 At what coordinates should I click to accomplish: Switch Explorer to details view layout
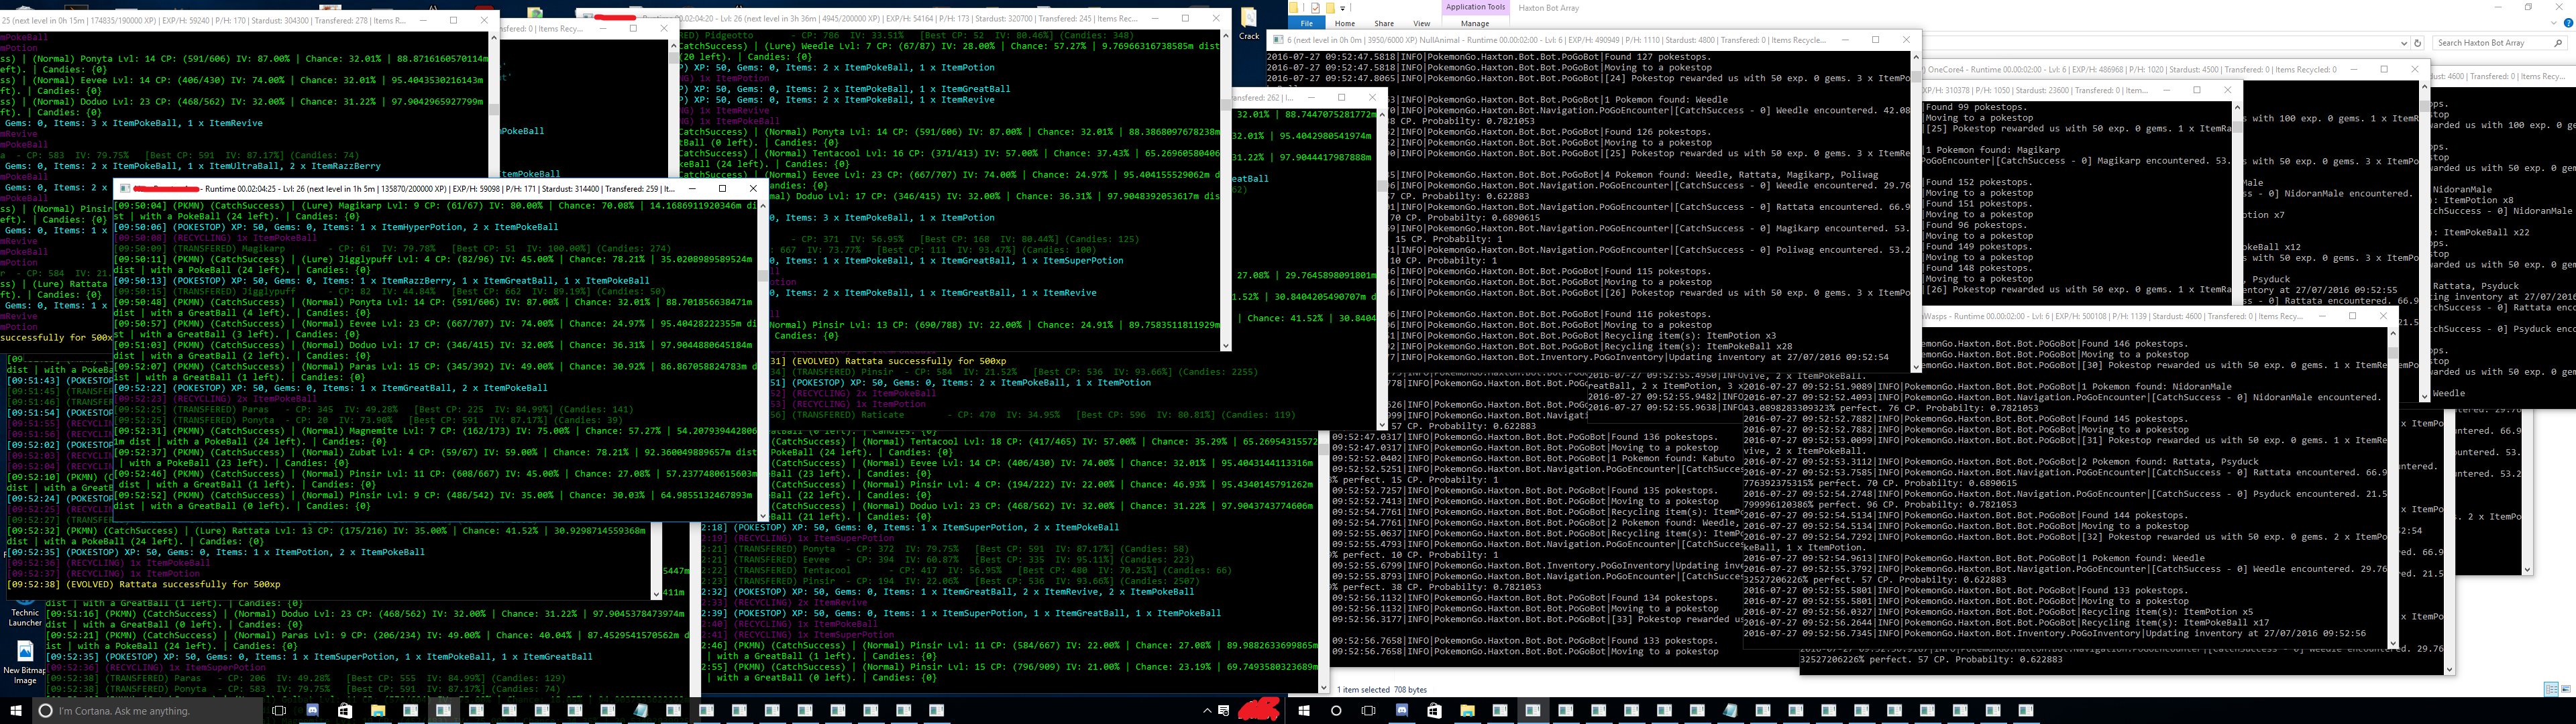2551,689
